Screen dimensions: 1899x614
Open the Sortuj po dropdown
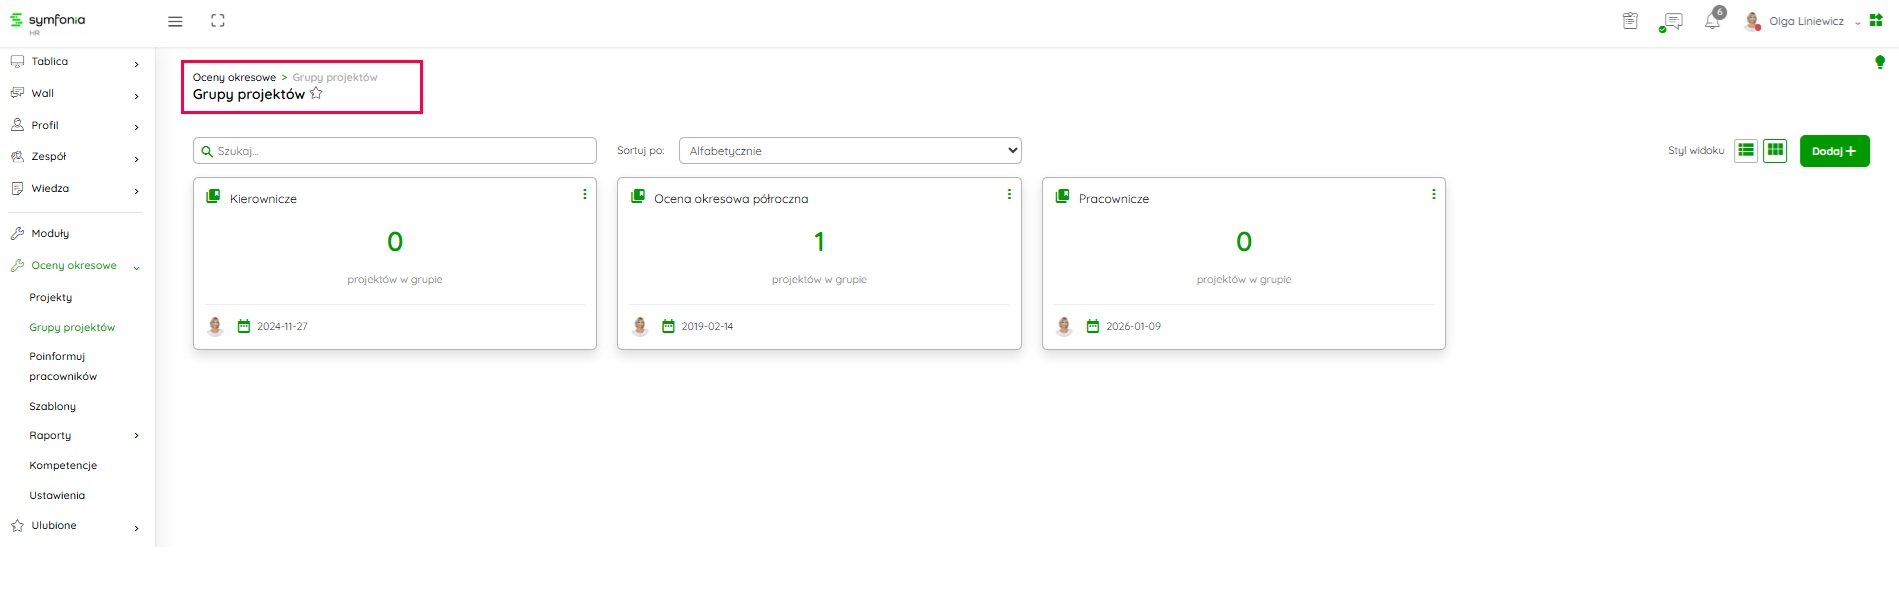pos(850,151)
